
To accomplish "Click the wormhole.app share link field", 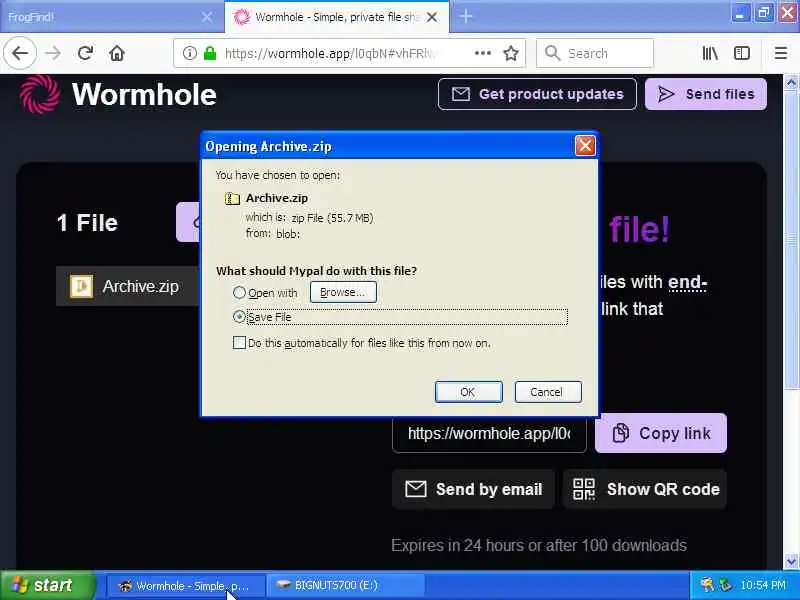I will 489,434.
